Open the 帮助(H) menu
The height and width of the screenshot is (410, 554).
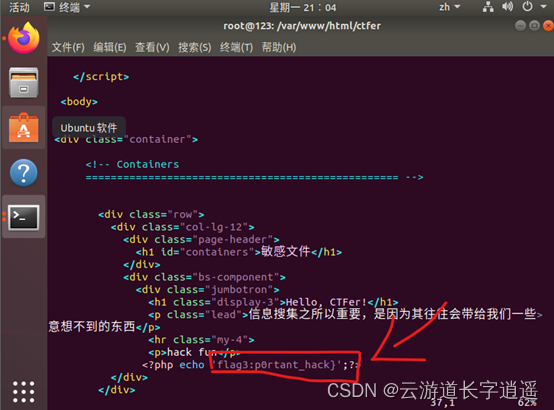click(279, 47)
